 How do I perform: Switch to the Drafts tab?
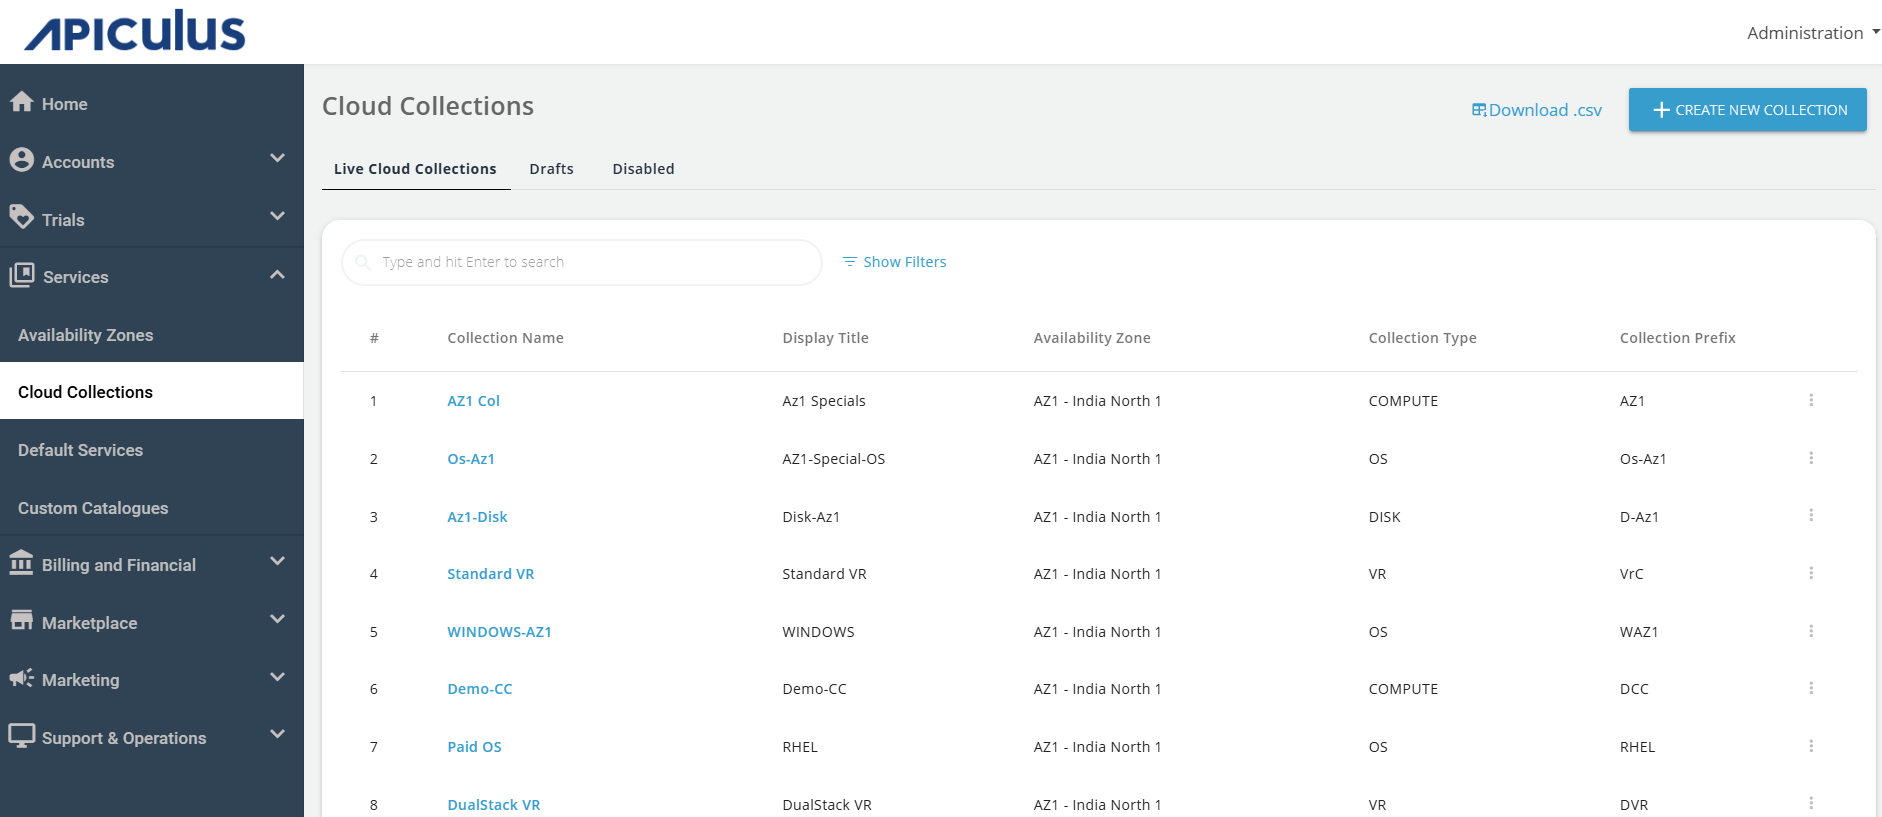[x=551, y=169]
